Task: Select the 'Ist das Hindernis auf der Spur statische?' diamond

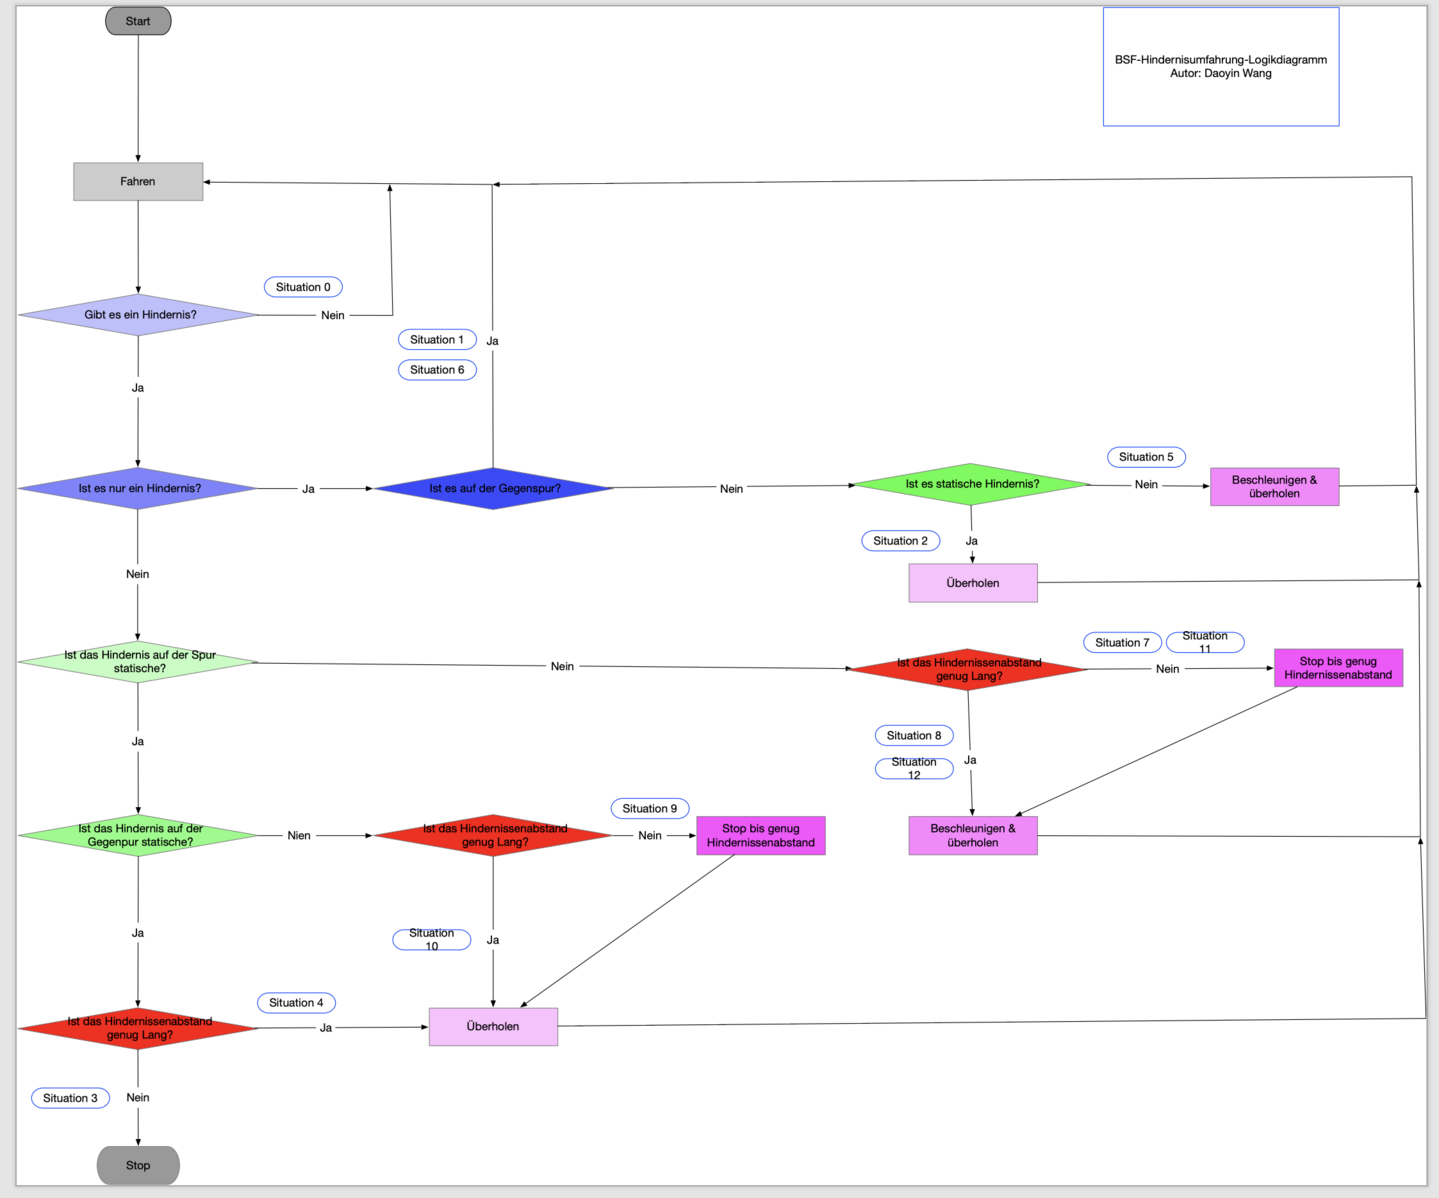Action: point(139,662)
